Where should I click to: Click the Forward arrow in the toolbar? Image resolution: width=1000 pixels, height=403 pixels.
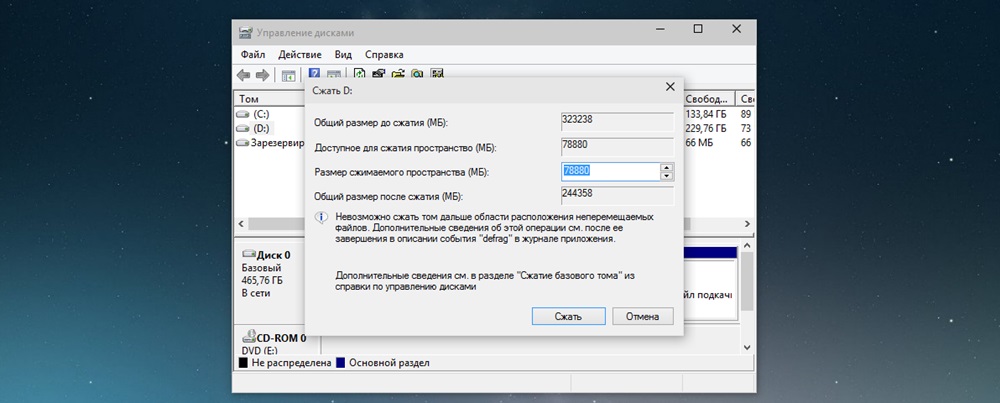point(262,75)
